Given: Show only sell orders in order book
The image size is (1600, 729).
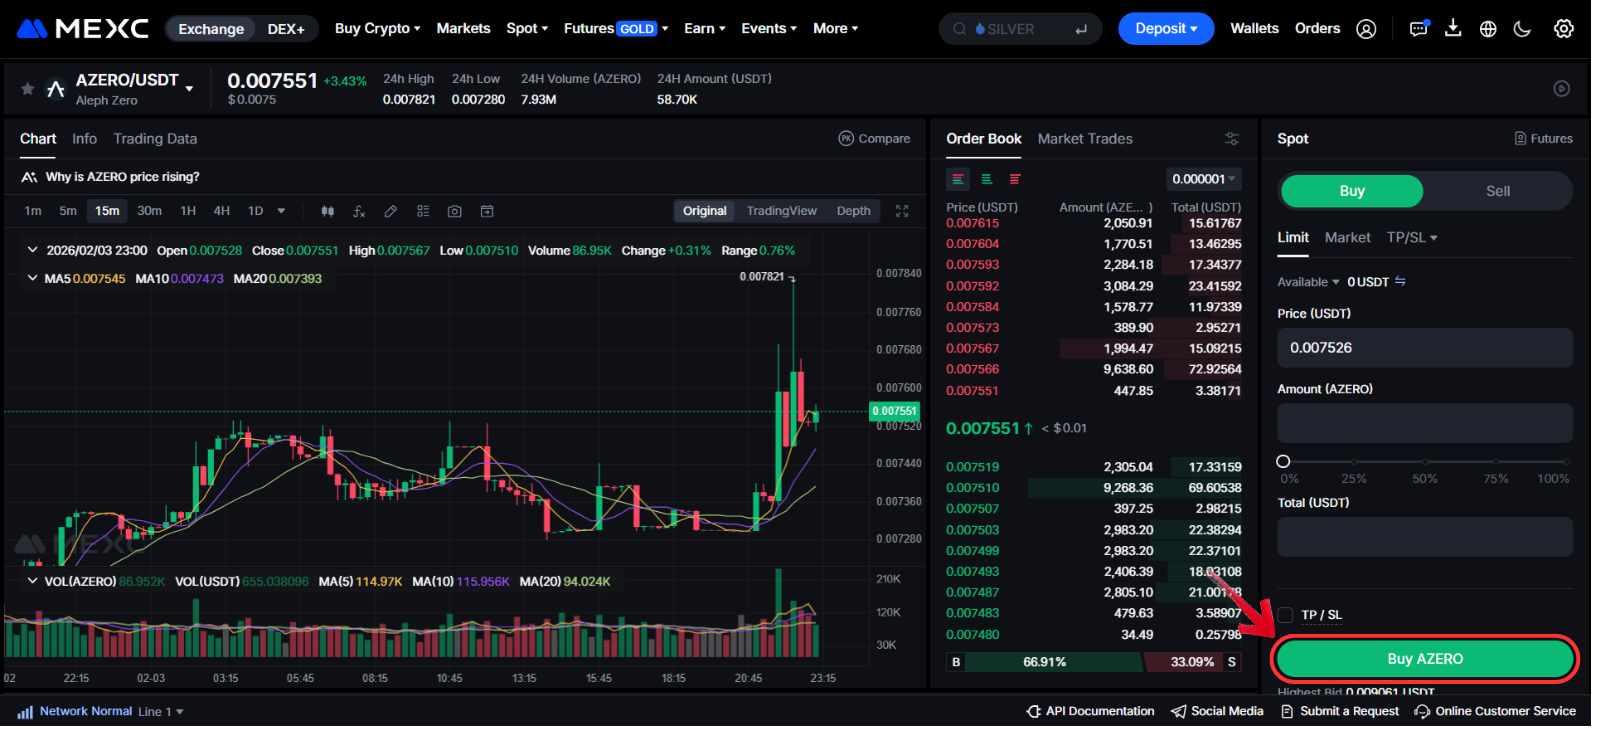Looking at the screenshot, I should (1015, 179).
